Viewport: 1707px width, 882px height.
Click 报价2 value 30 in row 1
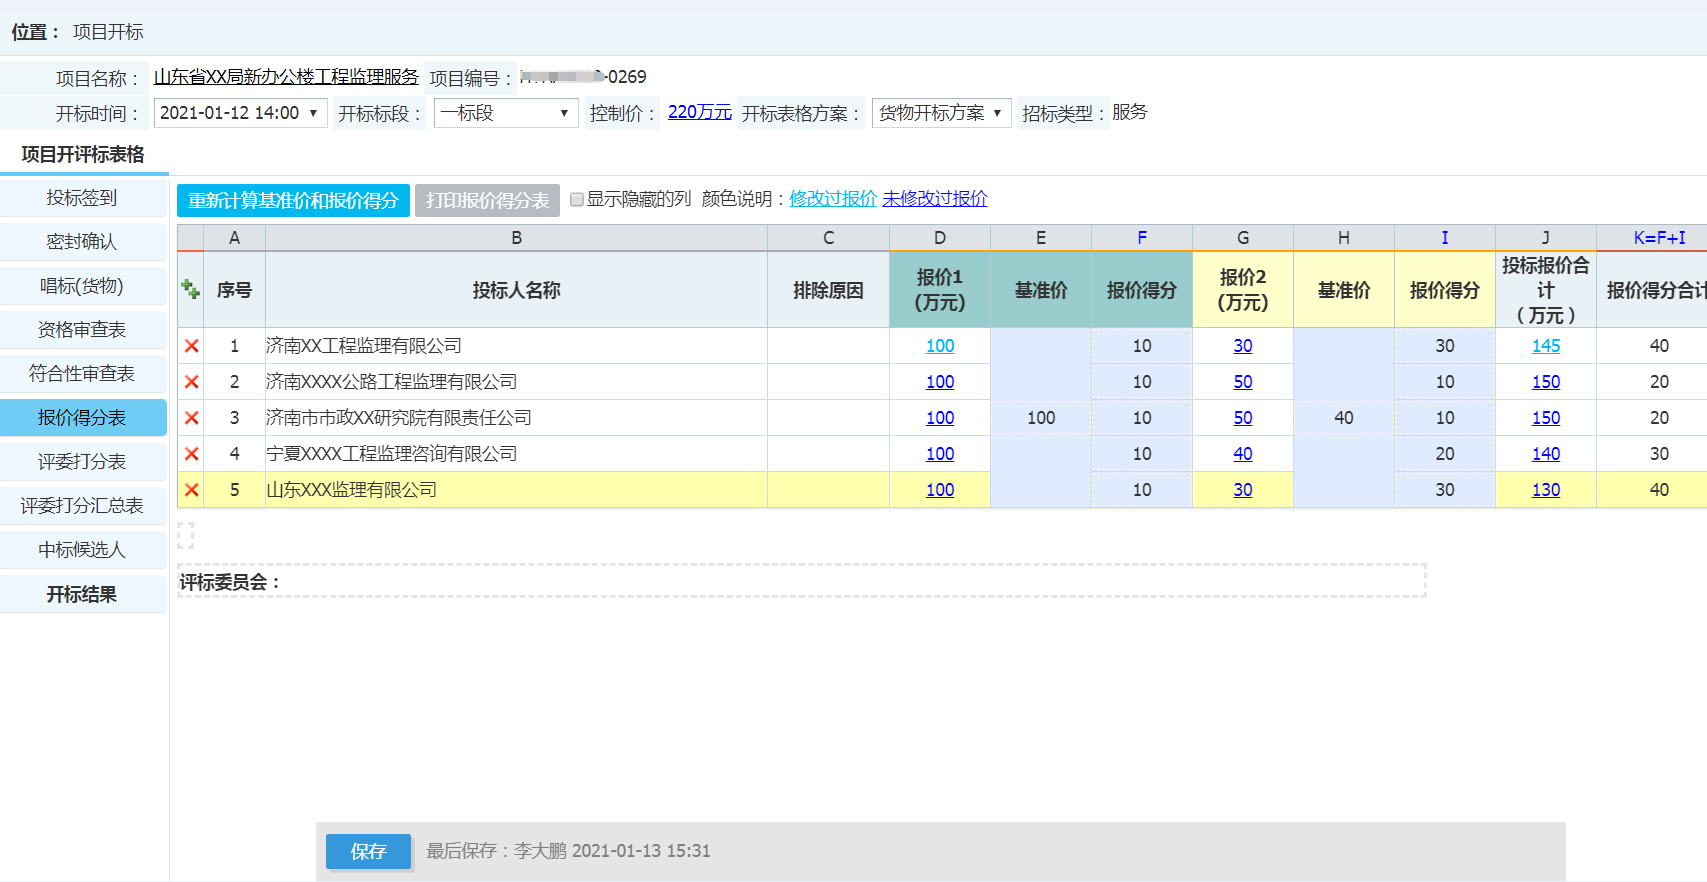tap(1243, 346)
